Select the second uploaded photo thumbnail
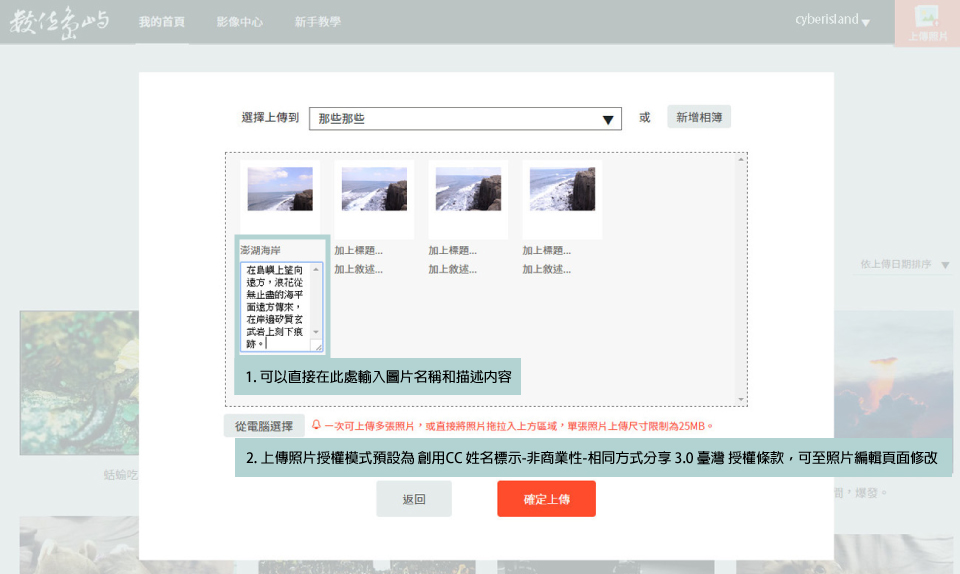 (x=374, y=189)
